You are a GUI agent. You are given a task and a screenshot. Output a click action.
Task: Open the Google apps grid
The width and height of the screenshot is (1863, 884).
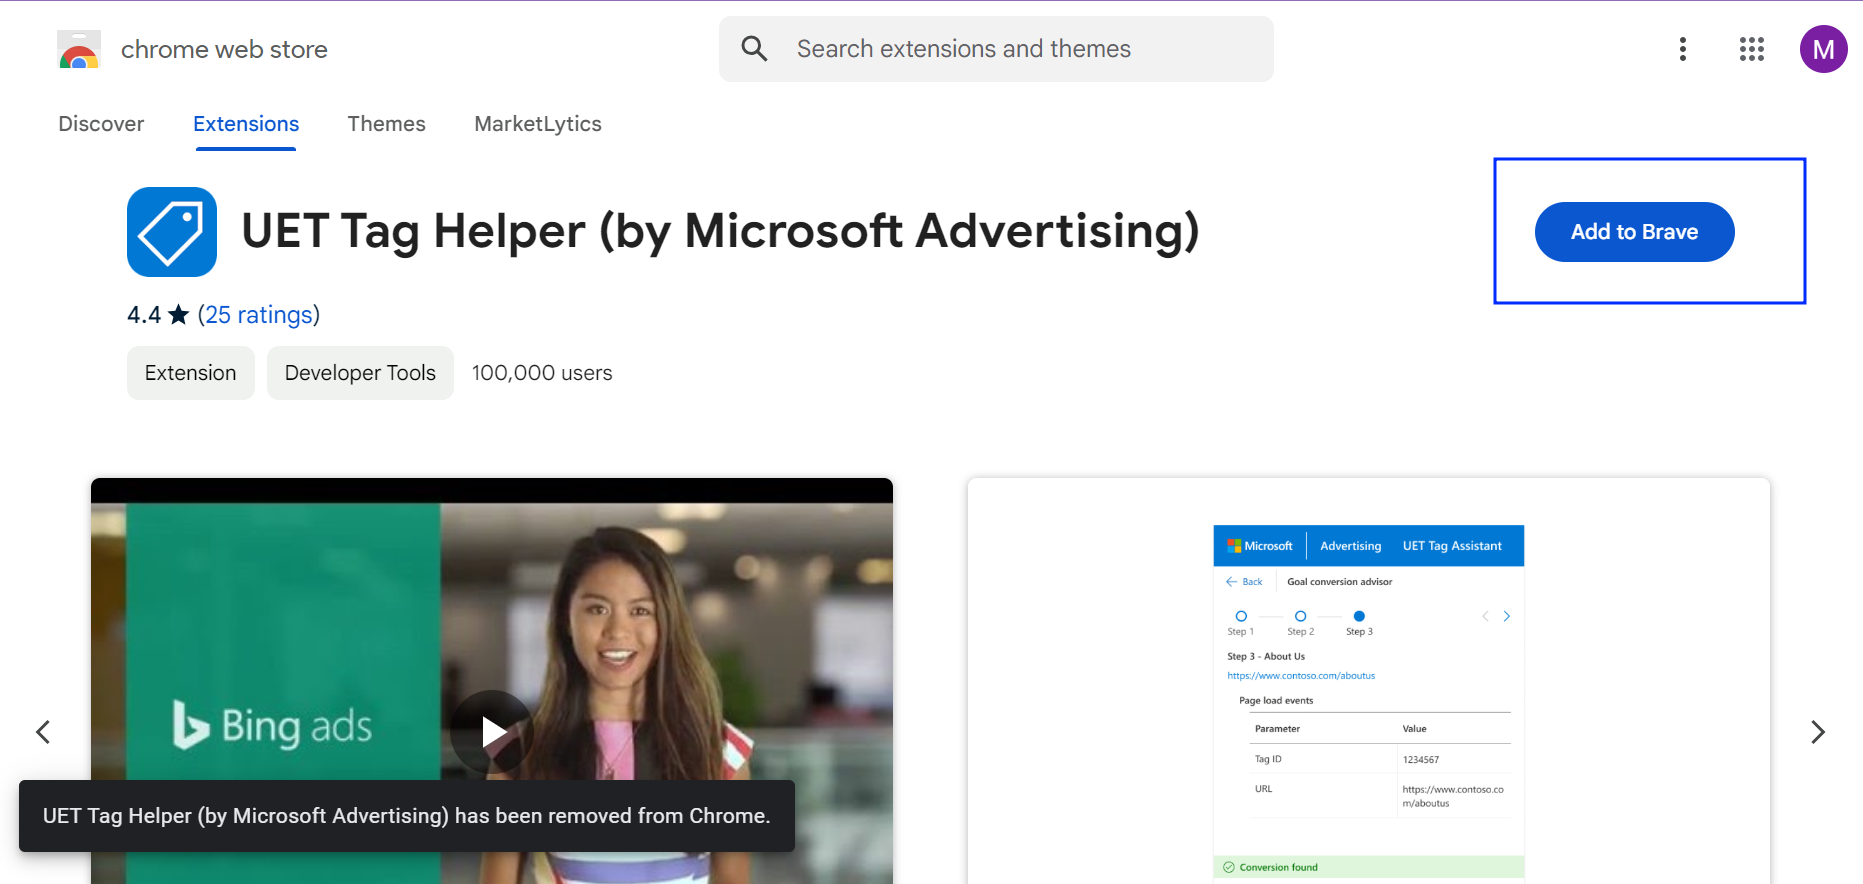[1752, 49]
